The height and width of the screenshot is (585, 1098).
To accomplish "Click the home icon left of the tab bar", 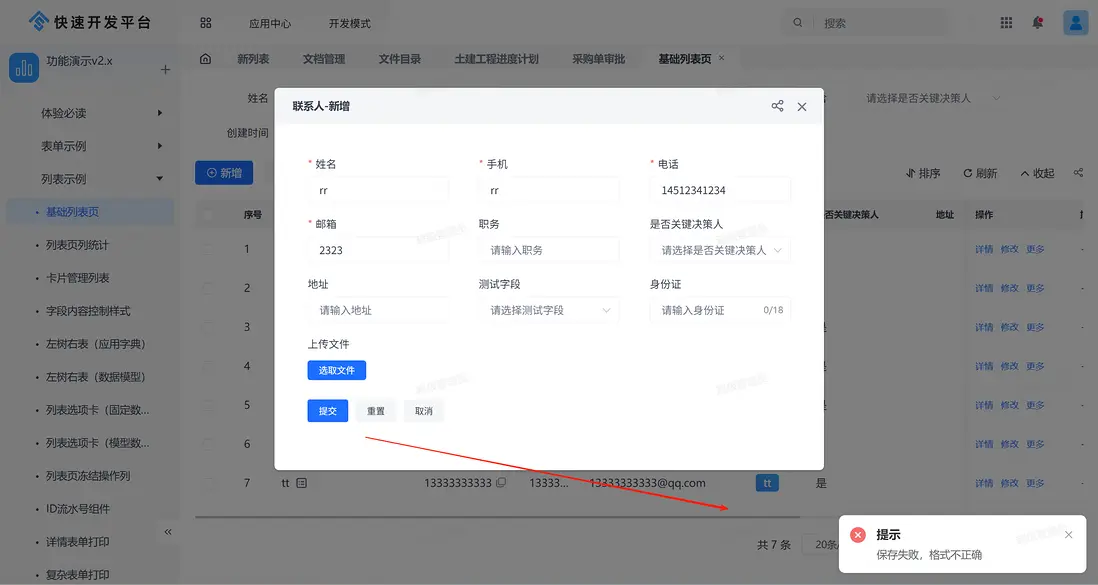I will pos(205,58).
